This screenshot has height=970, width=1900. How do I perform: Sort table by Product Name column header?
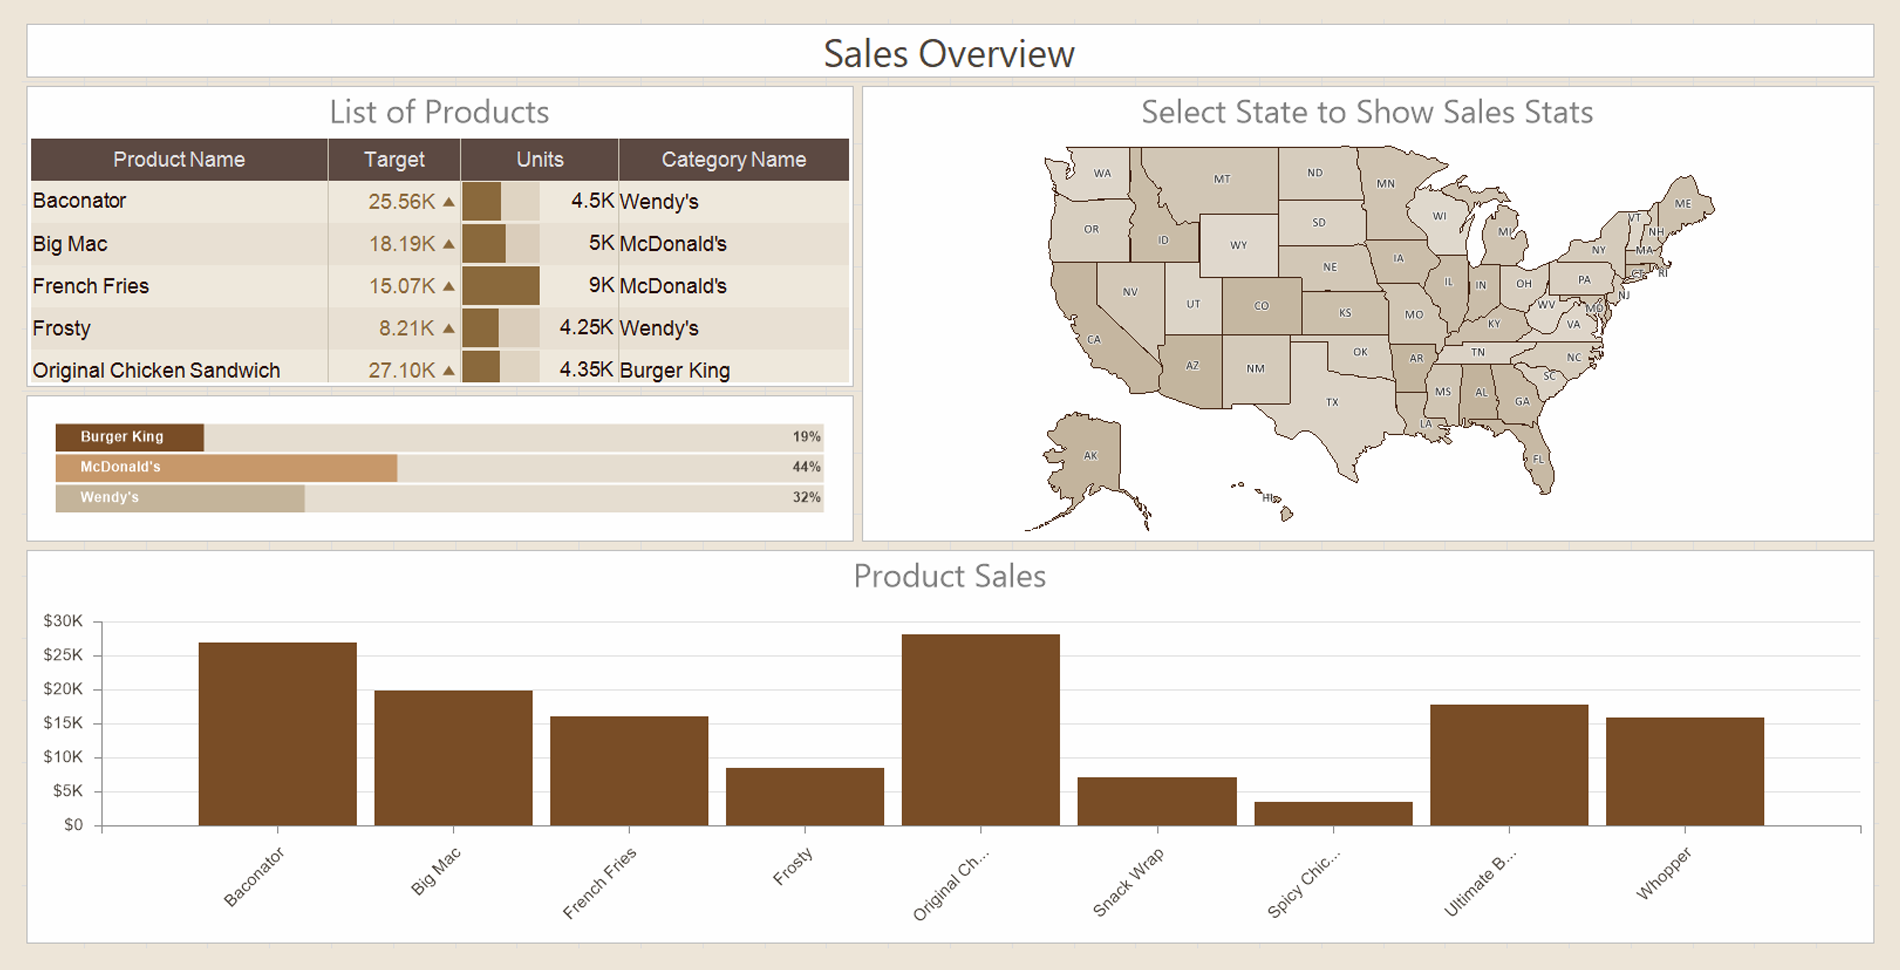(179, 160)
